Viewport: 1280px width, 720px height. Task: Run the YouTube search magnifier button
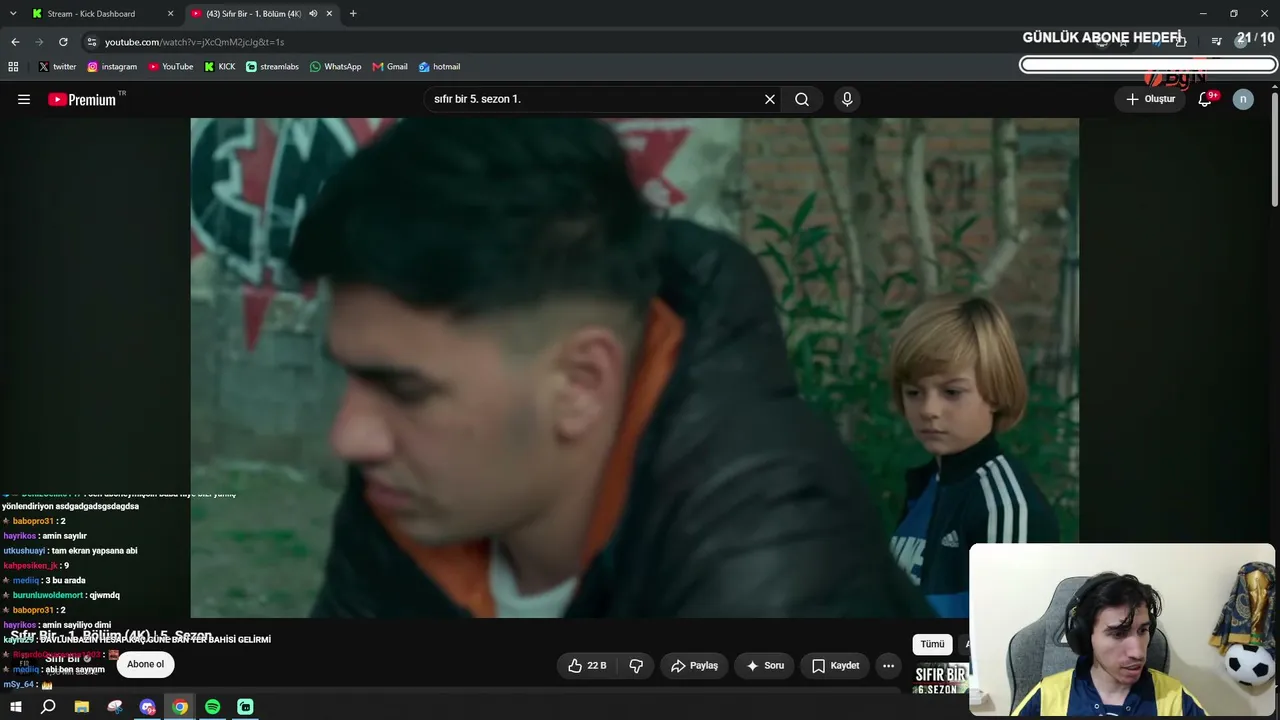point(802,99)
